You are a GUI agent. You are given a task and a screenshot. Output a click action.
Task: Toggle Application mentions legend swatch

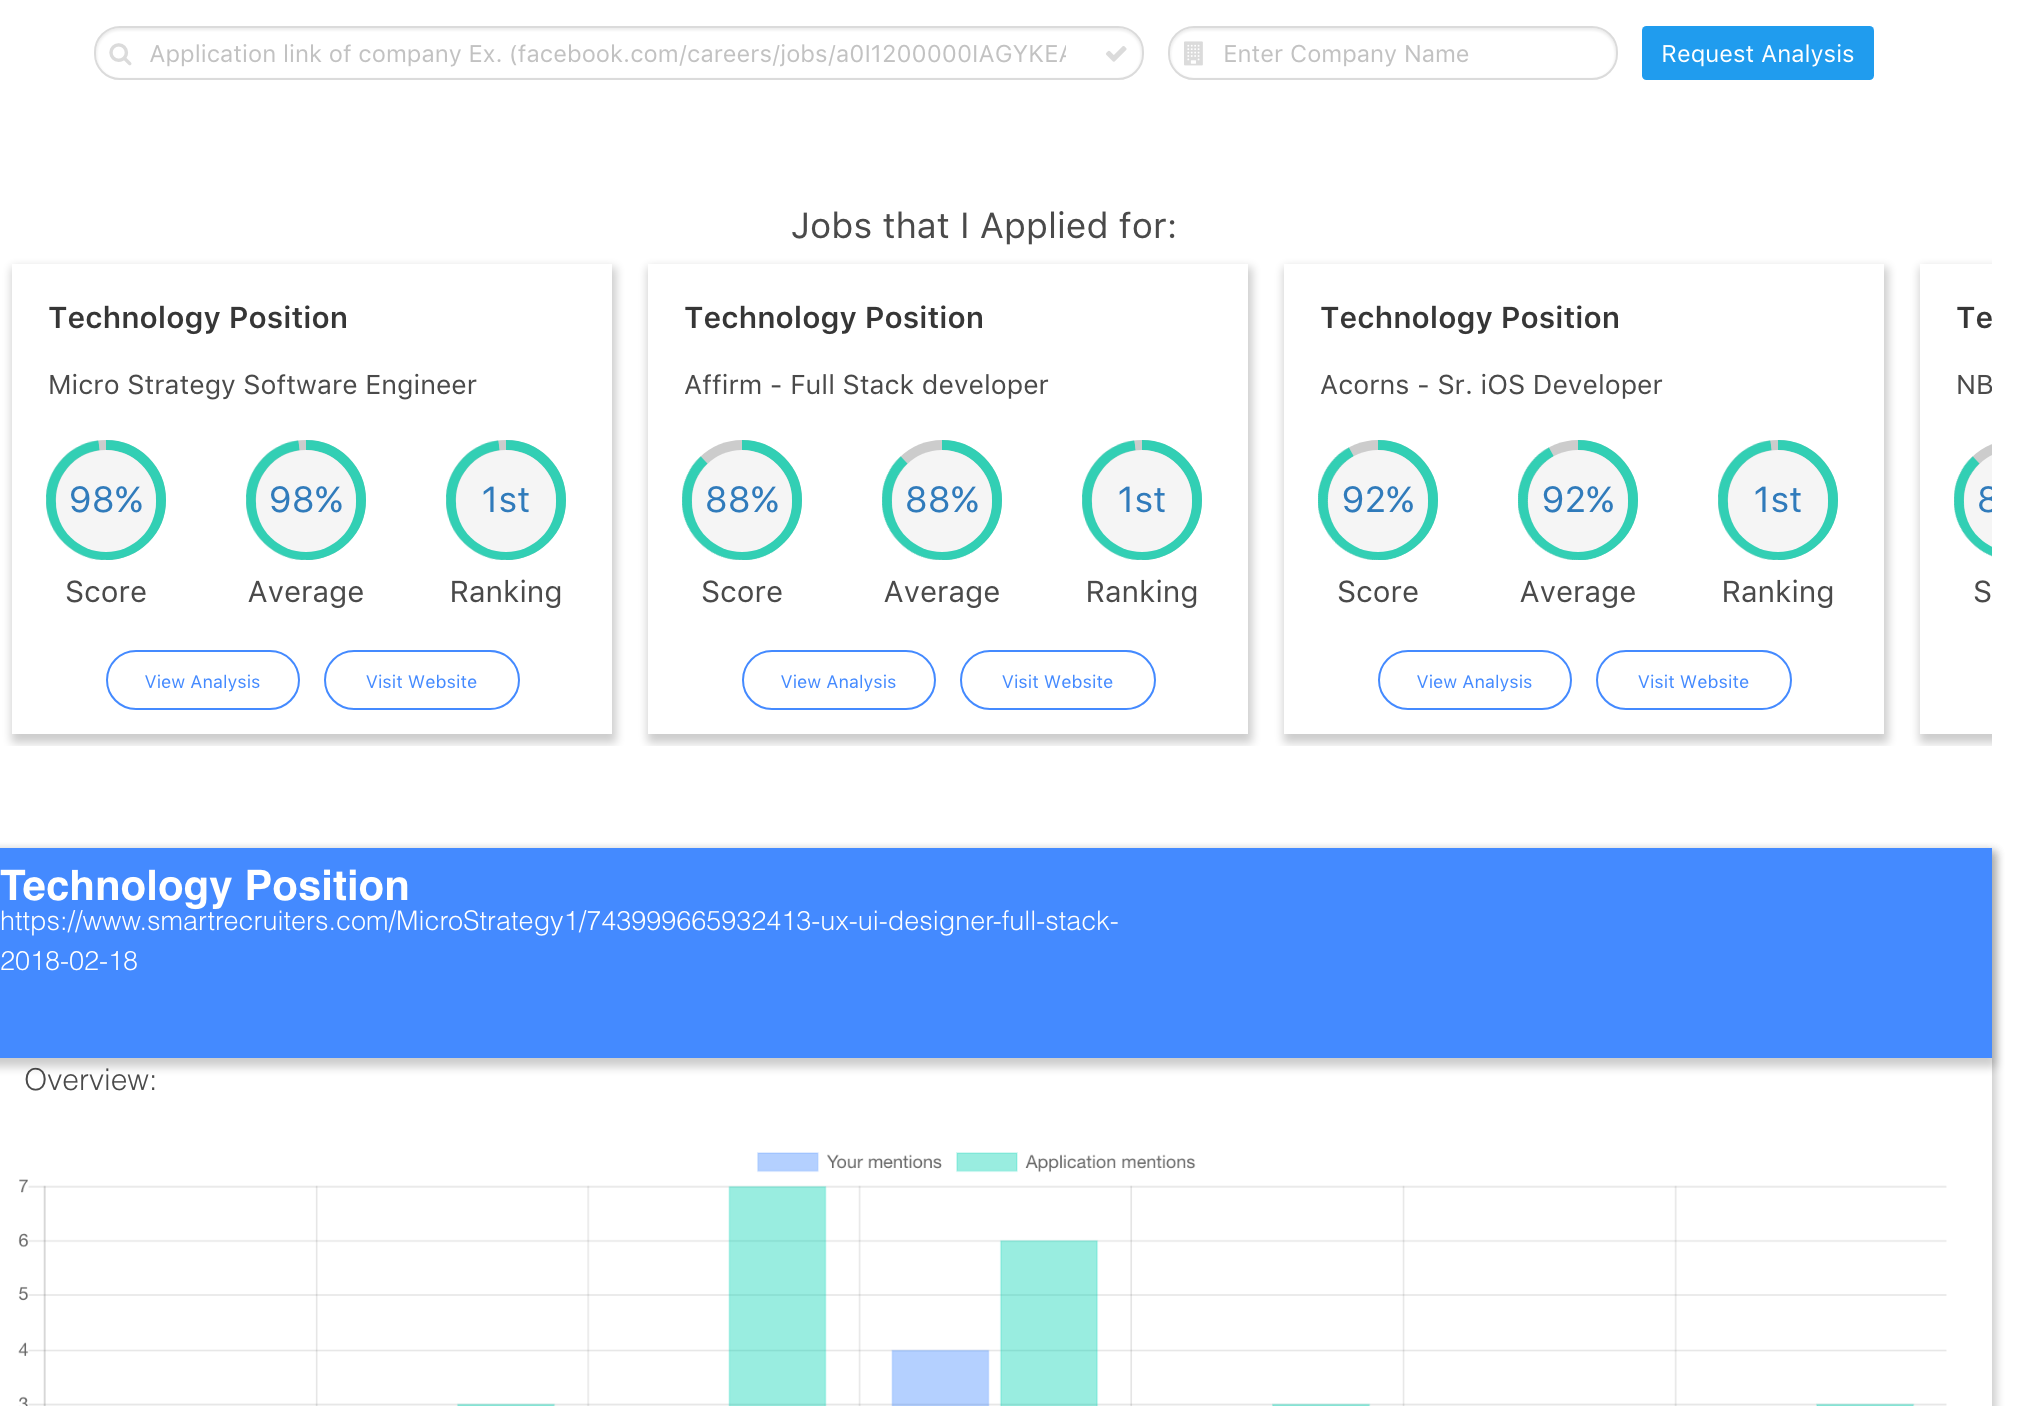pos(986,1162)
